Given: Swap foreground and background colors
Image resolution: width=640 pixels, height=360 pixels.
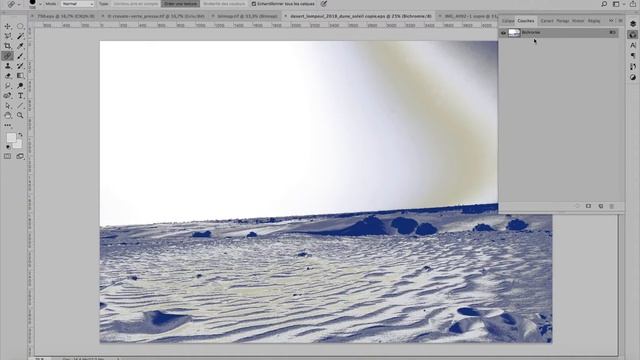Looking at the screenshot, I should click(20, 134).
